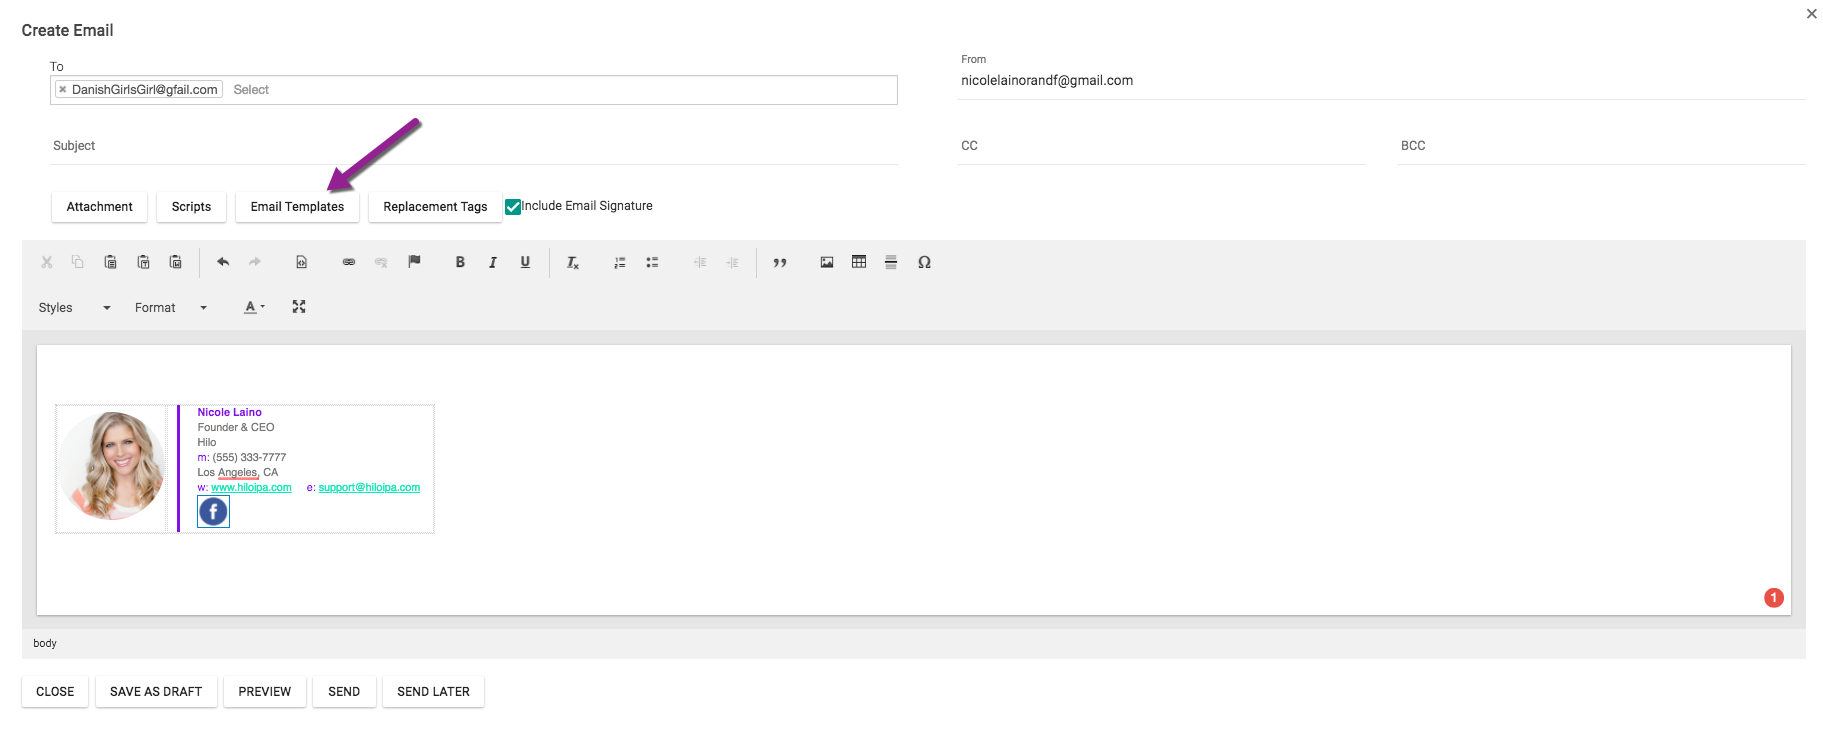Open Replacement Tags
Image resolution: width=1823 pixels, height=747 pixels.
click(x=435, y=207)
